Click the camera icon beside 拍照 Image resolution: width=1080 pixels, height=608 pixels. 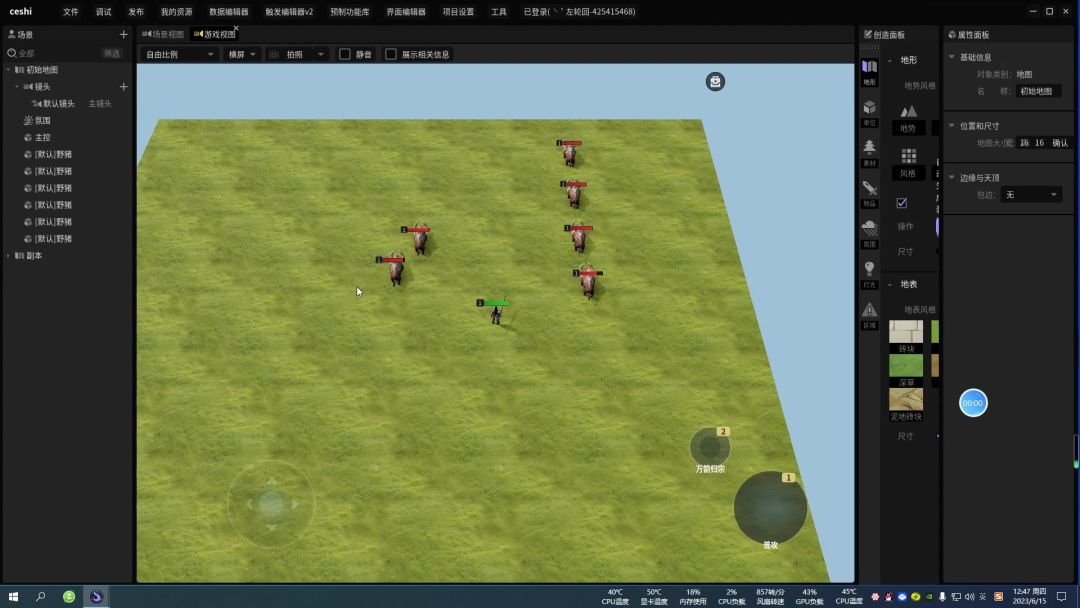click(274, 54)
